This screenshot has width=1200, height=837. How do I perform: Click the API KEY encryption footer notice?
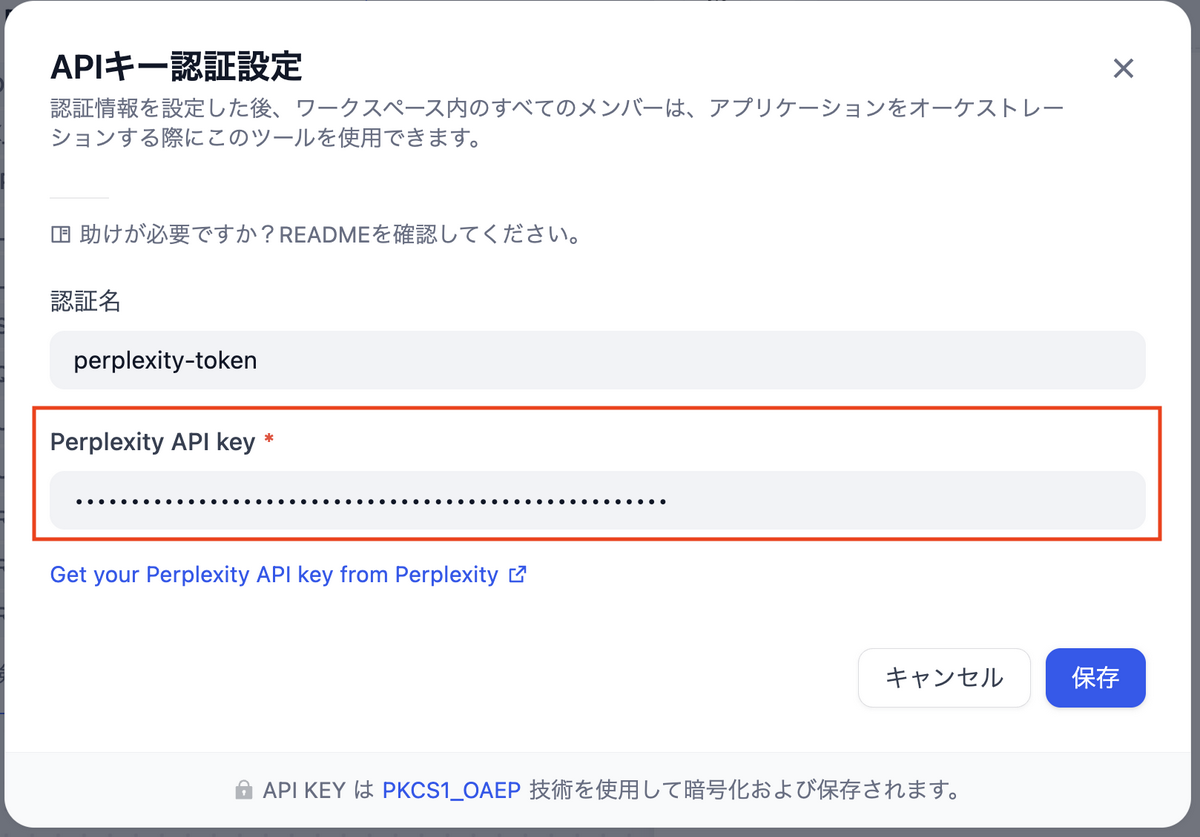(600, 789)
